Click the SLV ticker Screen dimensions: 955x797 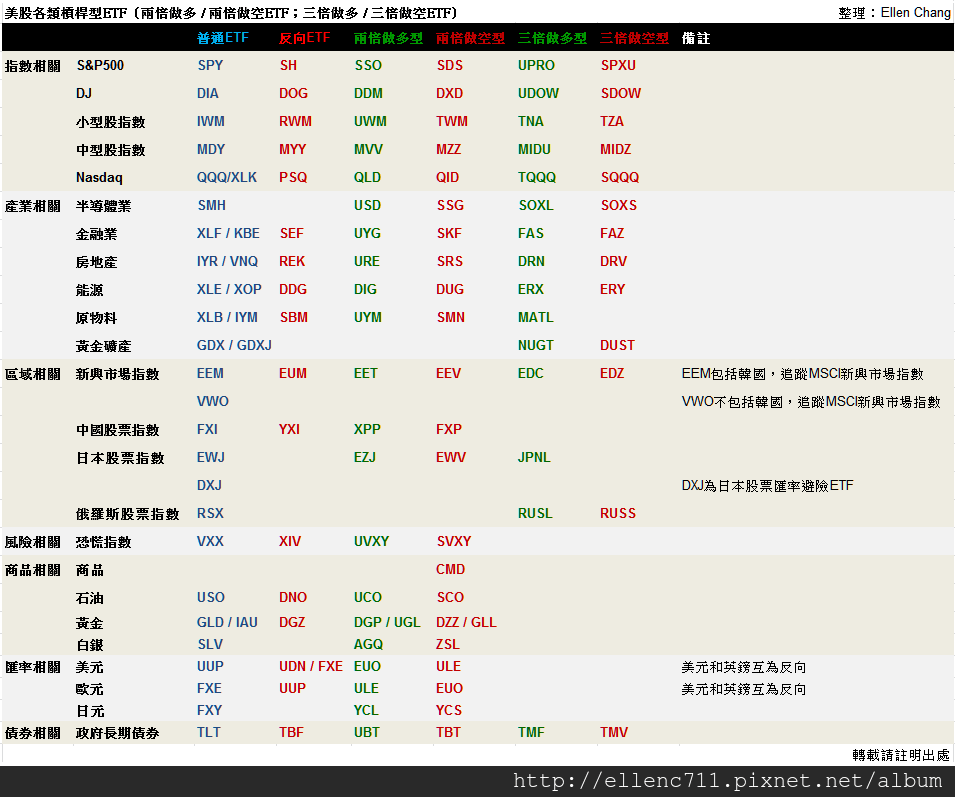pos(210,644)
